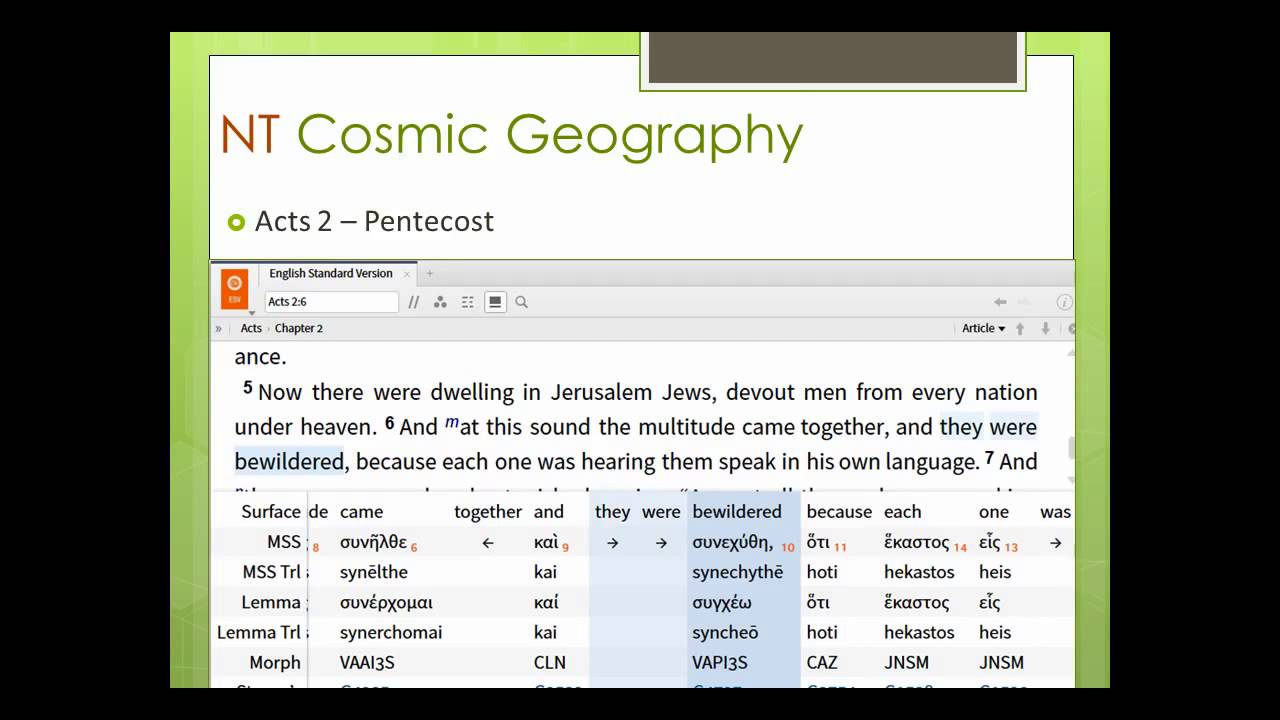The height and width of the screenshot is (720, 1280).
Task: Jump to previous article with up arrow
Action: coord(1020,328)
